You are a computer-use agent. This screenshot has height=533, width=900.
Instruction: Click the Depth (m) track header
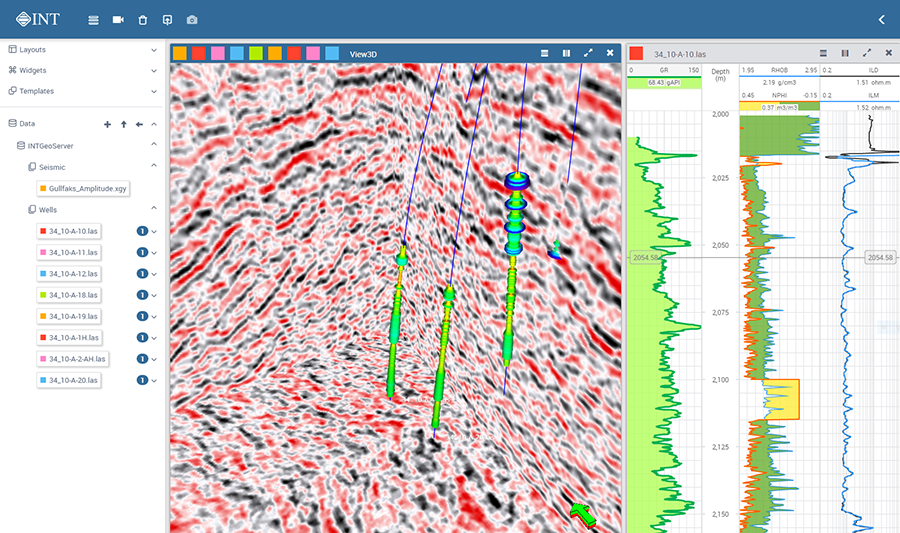(x=720, y=75)
